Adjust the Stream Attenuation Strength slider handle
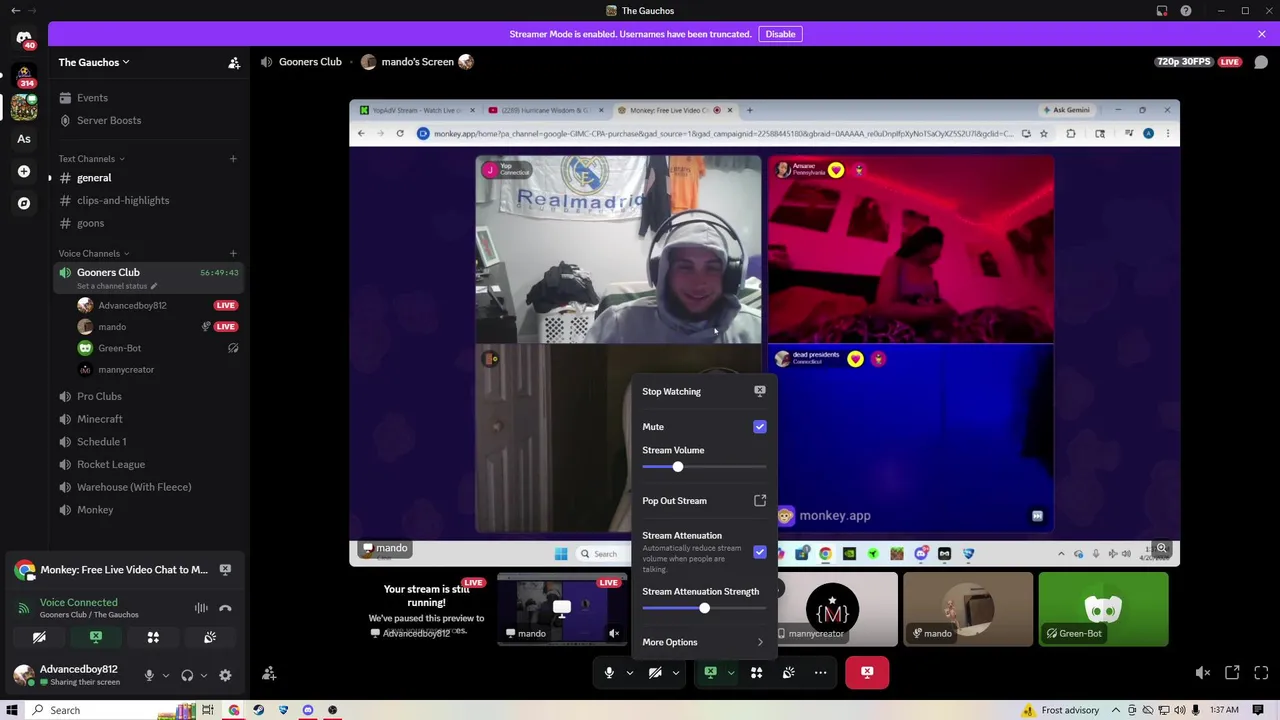 [704, 608]
